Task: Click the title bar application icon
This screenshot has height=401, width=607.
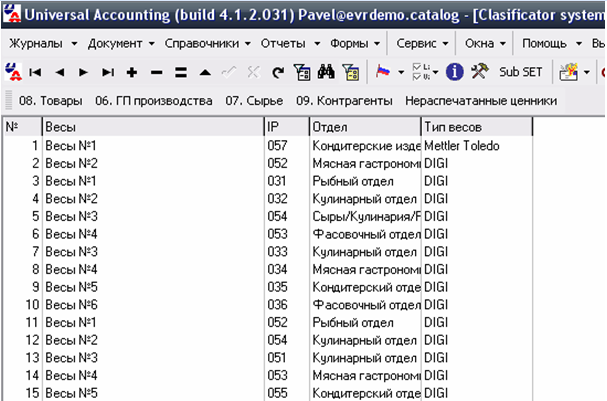Action: point(12,14)
